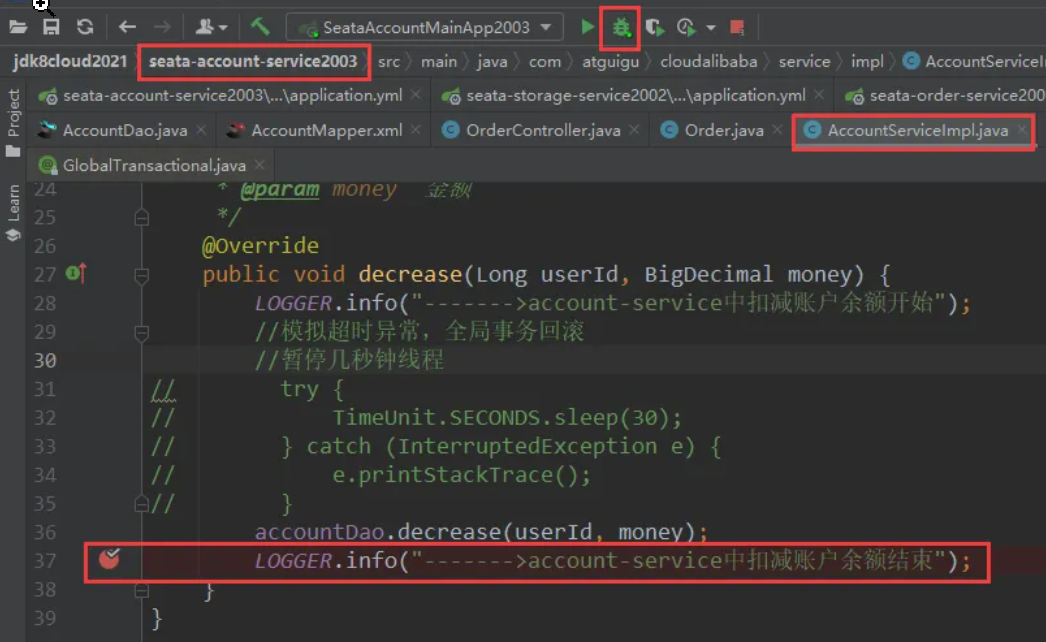Run with coverage icon
The width and height of the screenshot is (1046, 642).
tap(654, 27)
